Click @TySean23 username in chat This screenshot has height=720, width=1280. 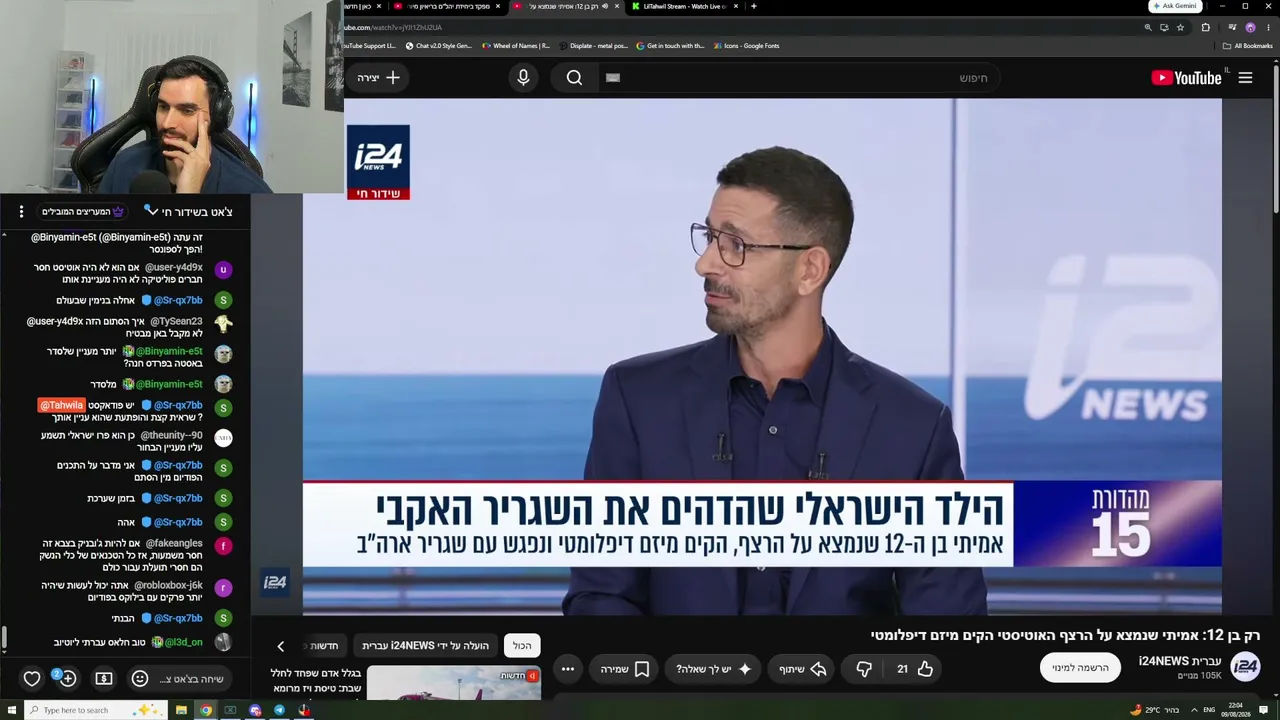[x=176, y=321]
